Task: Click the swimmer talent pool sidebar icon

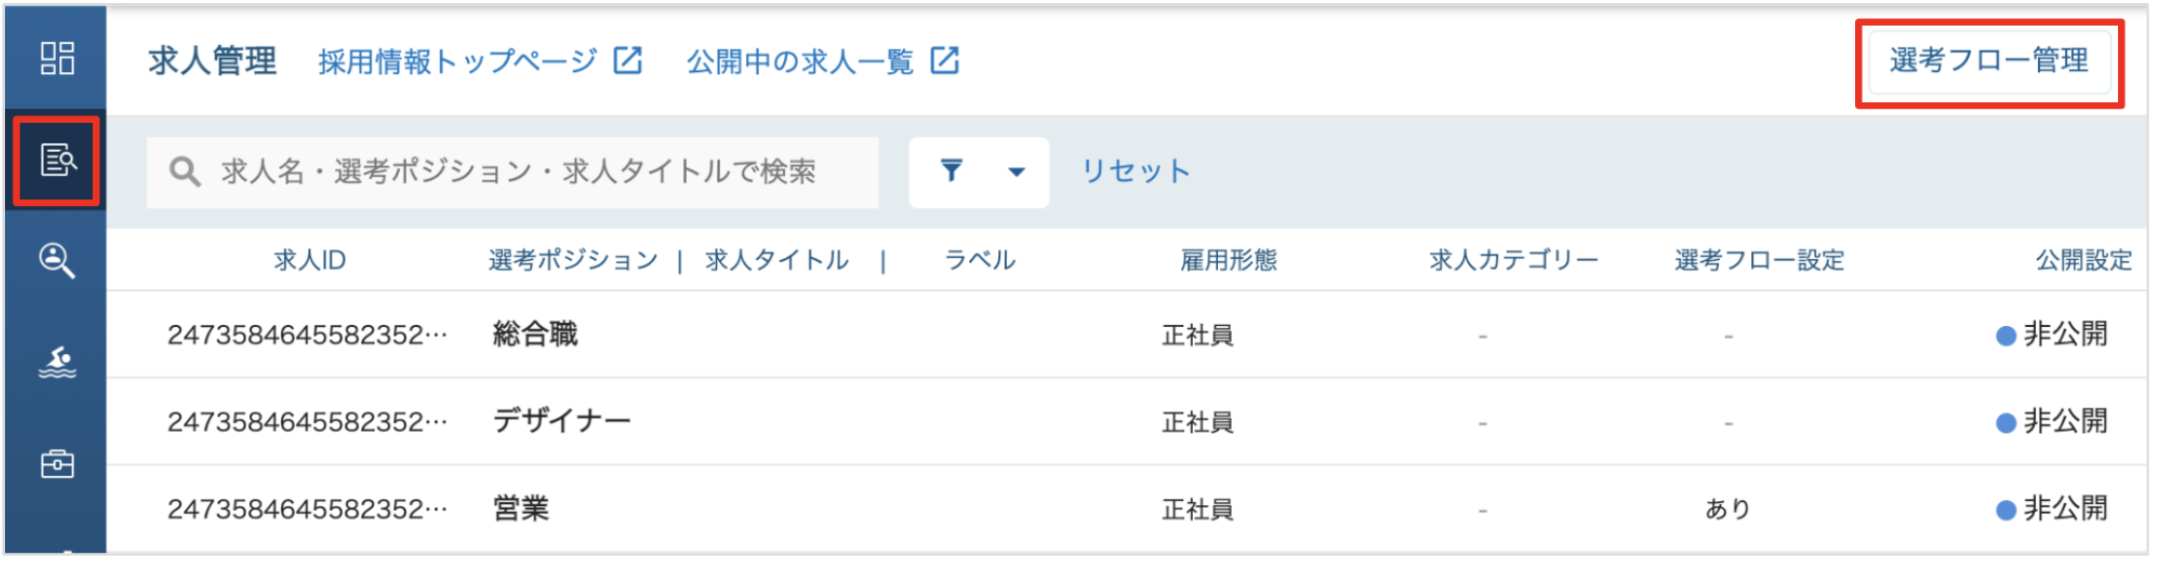Action: pyautogui.click(x=57, y=362)
